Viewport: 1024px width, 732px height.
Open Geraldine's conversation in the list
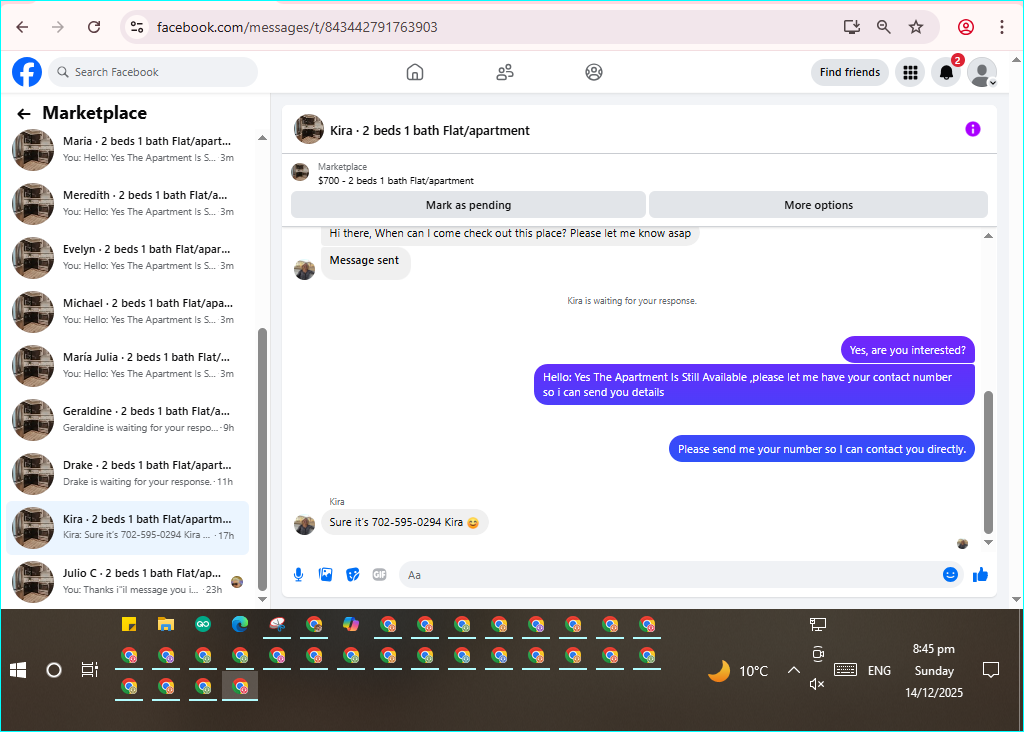(128, 420)
